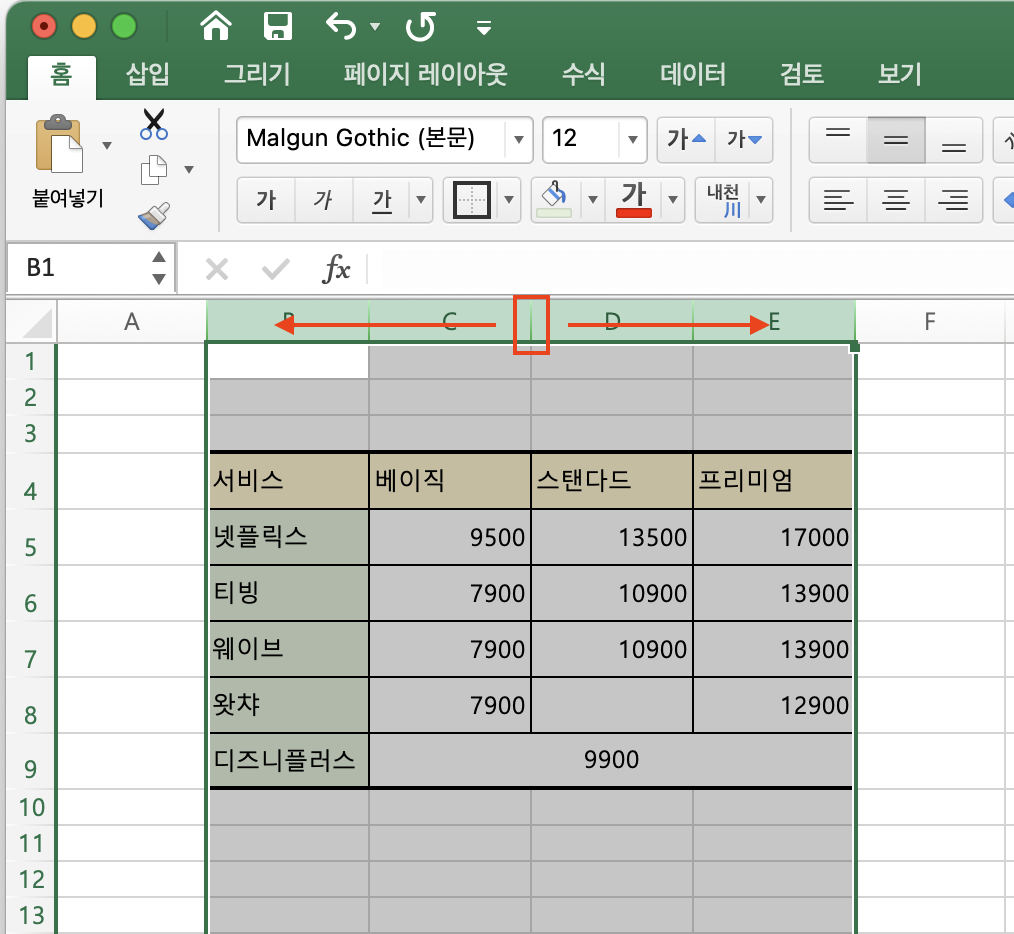Click the 내천 phonetic guide button
The image size is (1014, 934).
tap(723, 200)
